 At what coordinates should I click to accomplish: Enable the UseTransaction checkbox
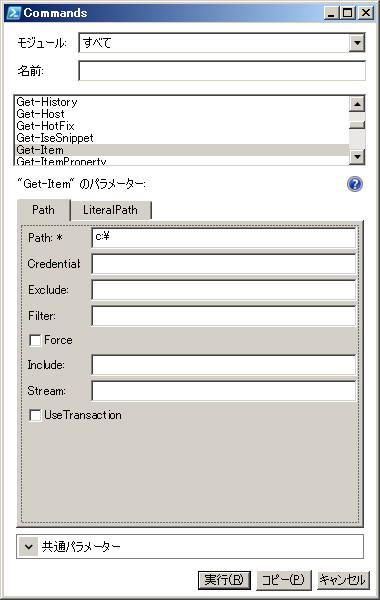pyautogui.click(x=35, y=415)
